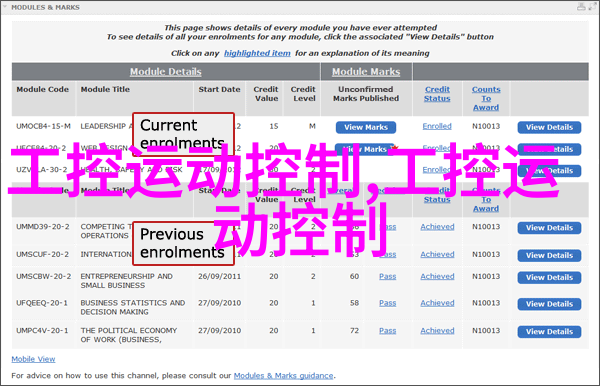Image resolution: width=600 pixels, height=386 pixels.
Task: Select module code UFQEEQ-20-1
Action: tap(42, 303)
